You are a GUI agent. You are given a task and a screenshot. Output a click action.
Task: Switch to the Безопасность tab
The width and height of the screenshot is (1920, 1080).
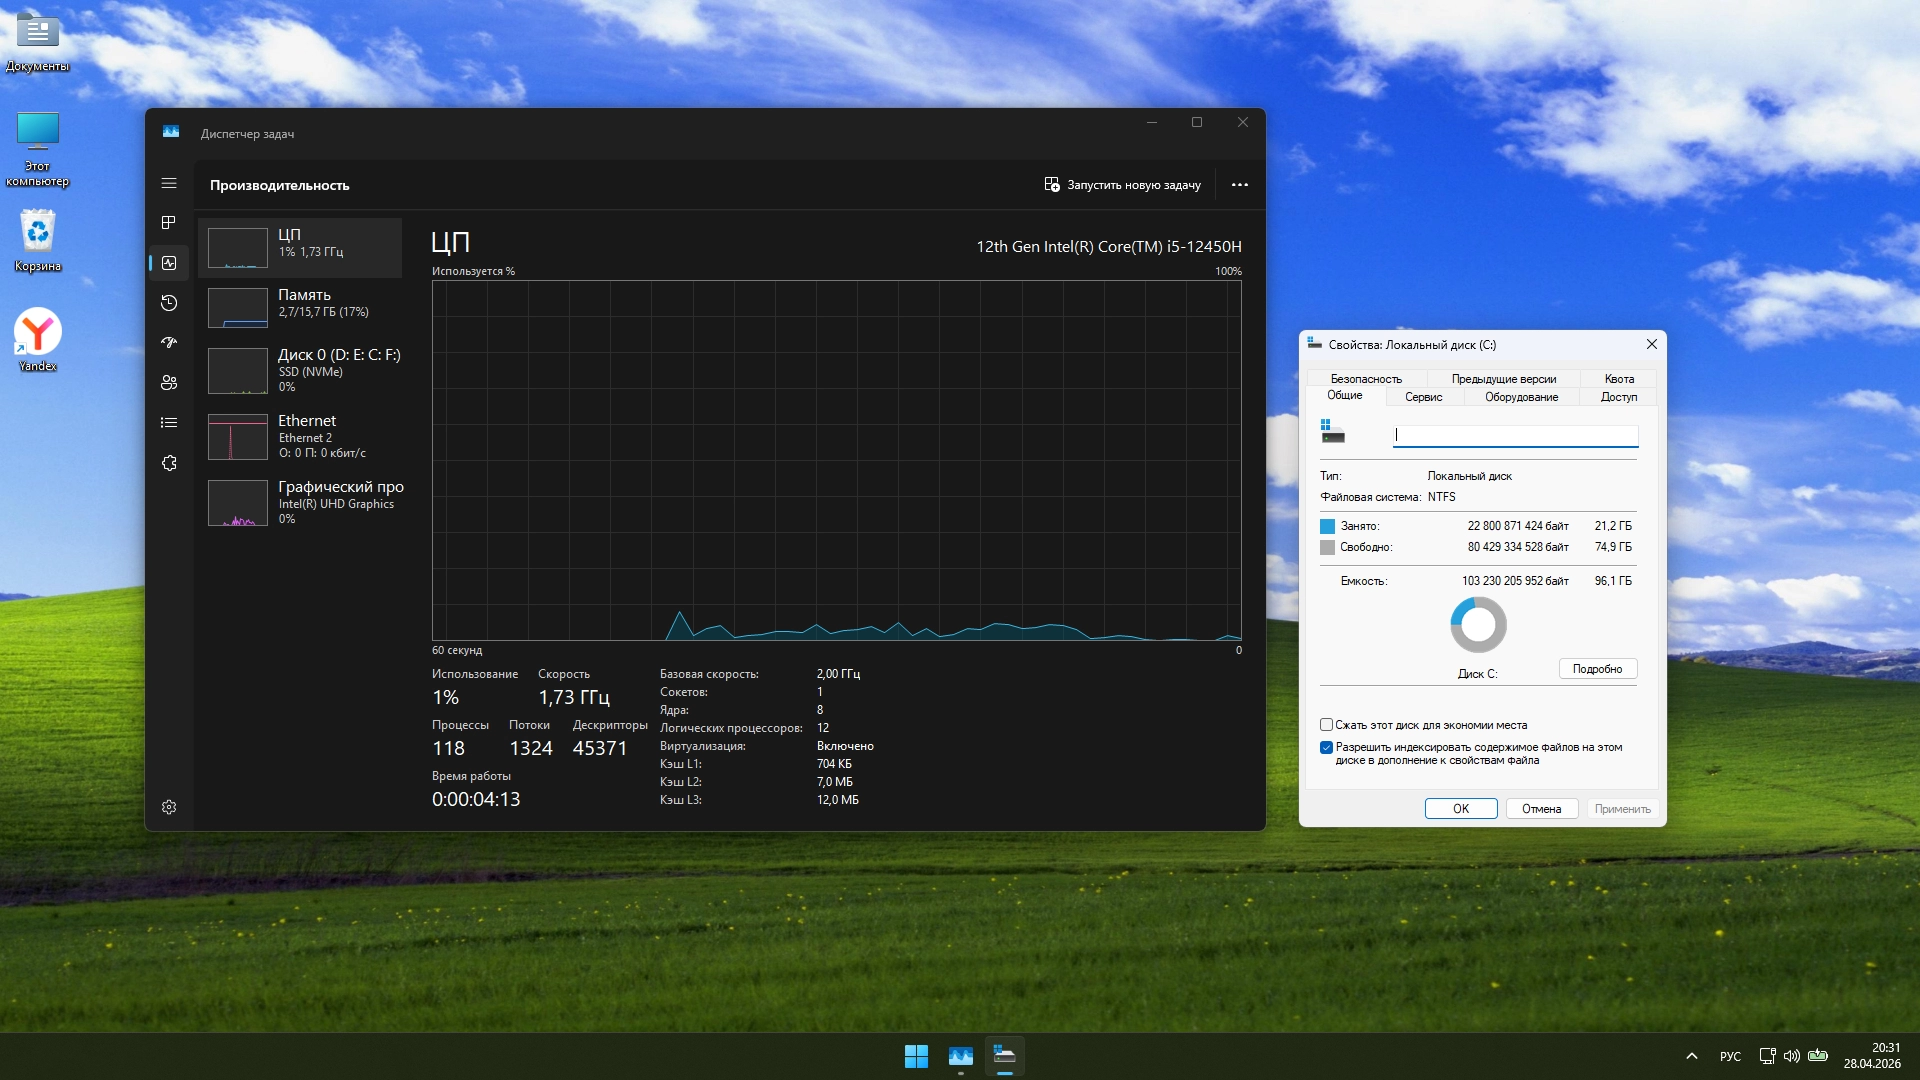(1366, 379)
